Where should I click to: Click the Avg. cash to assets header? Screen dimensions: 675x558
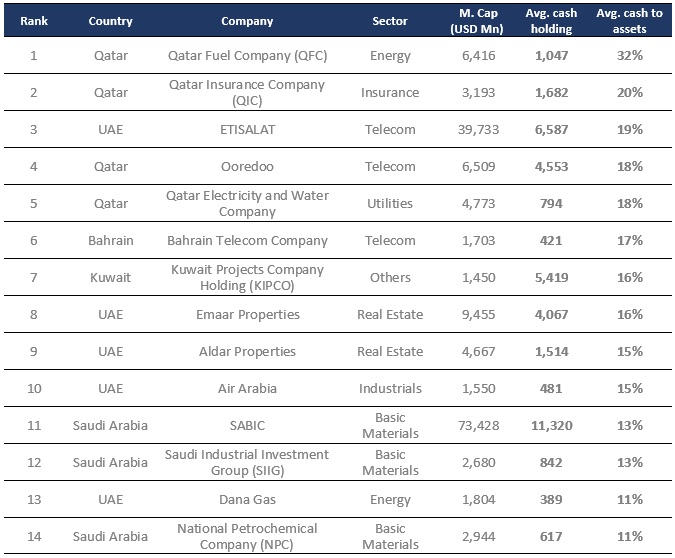[630, 21]
